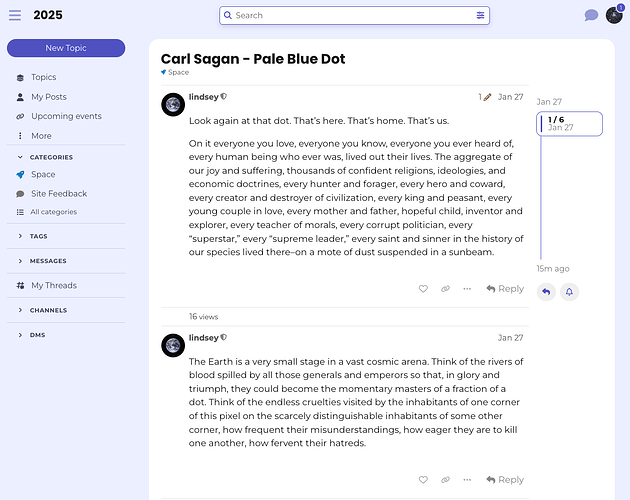Viewport: 630px width, 500px height.
Task: Click Moderator shield icon beside lindsey on second post
Action: [224, 337]
